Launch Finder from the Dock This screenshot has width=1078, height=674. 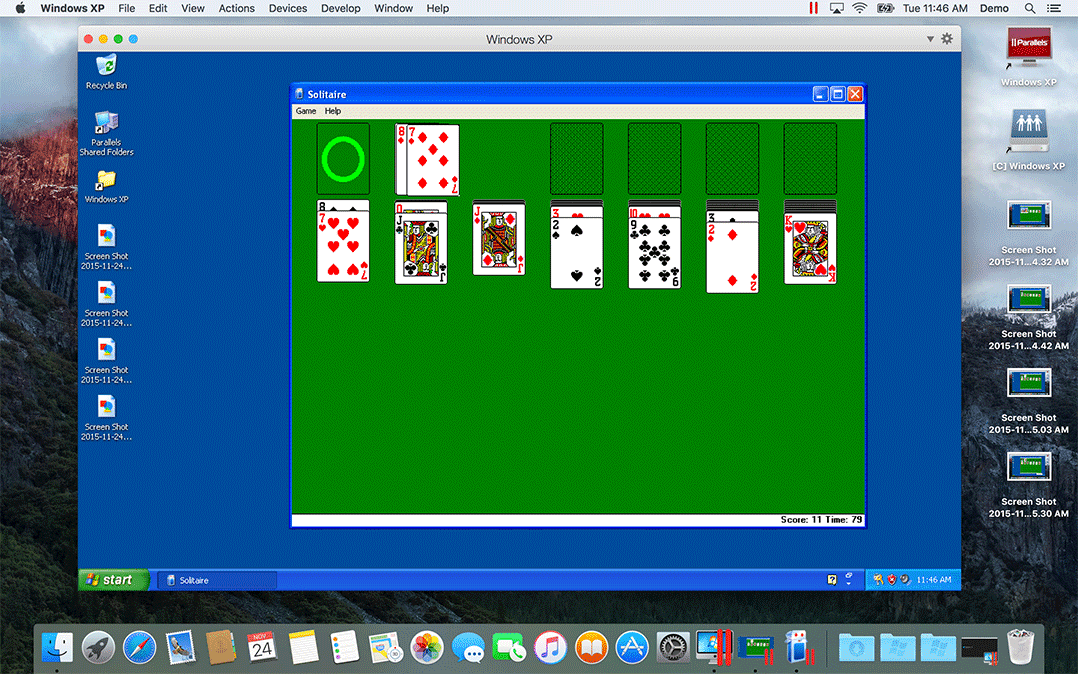click(58, 647)
